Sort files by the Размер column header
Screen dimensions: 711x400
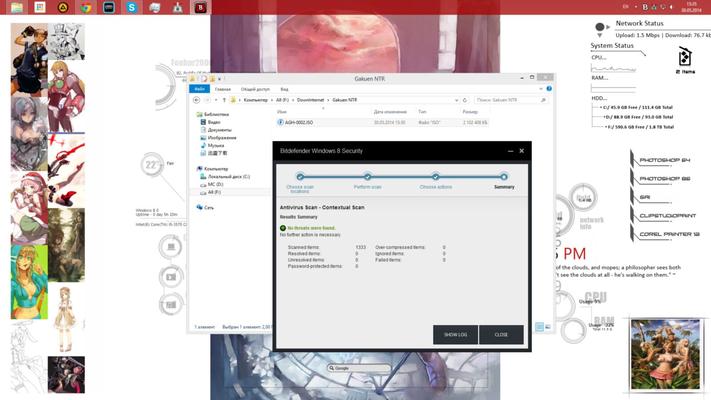point(470,112)
